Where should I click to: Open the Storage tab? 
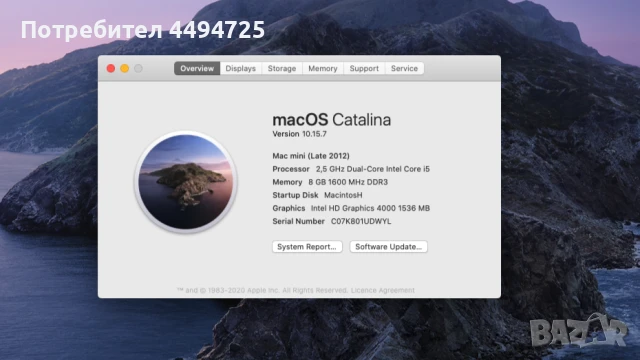282,69
